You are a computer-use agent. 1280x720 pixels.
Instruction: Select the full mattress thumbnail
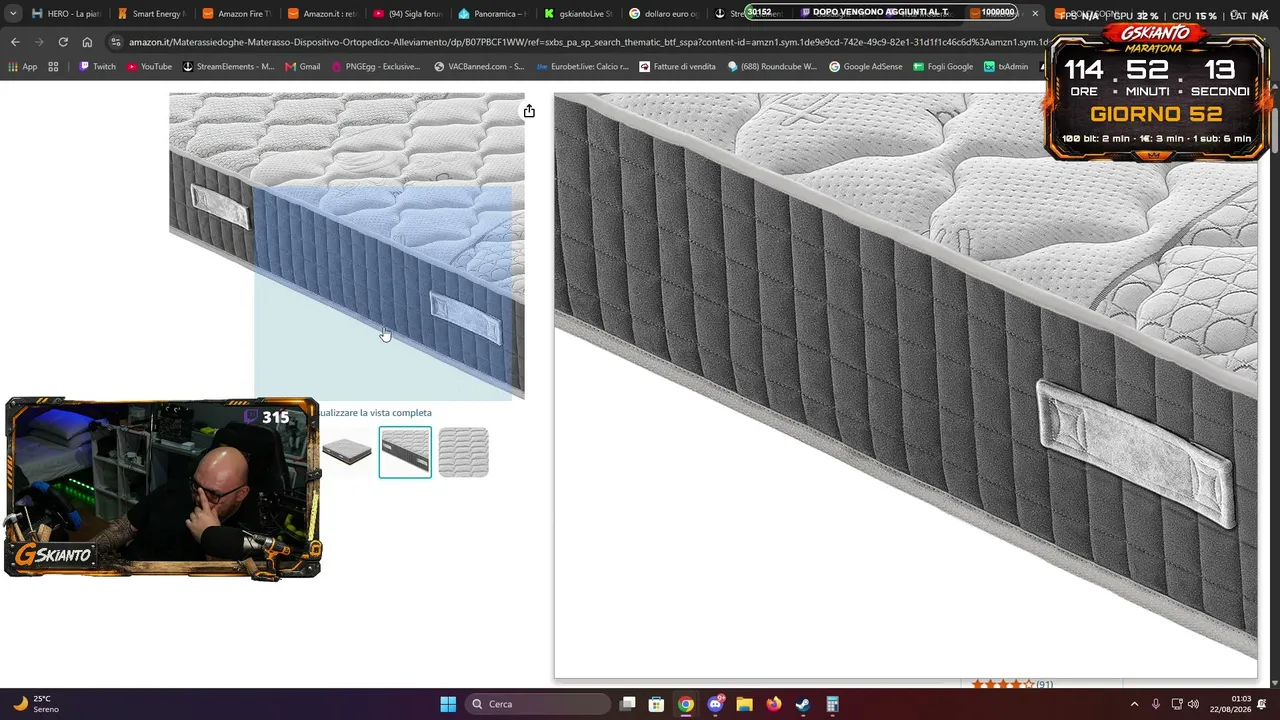[347, 452]
